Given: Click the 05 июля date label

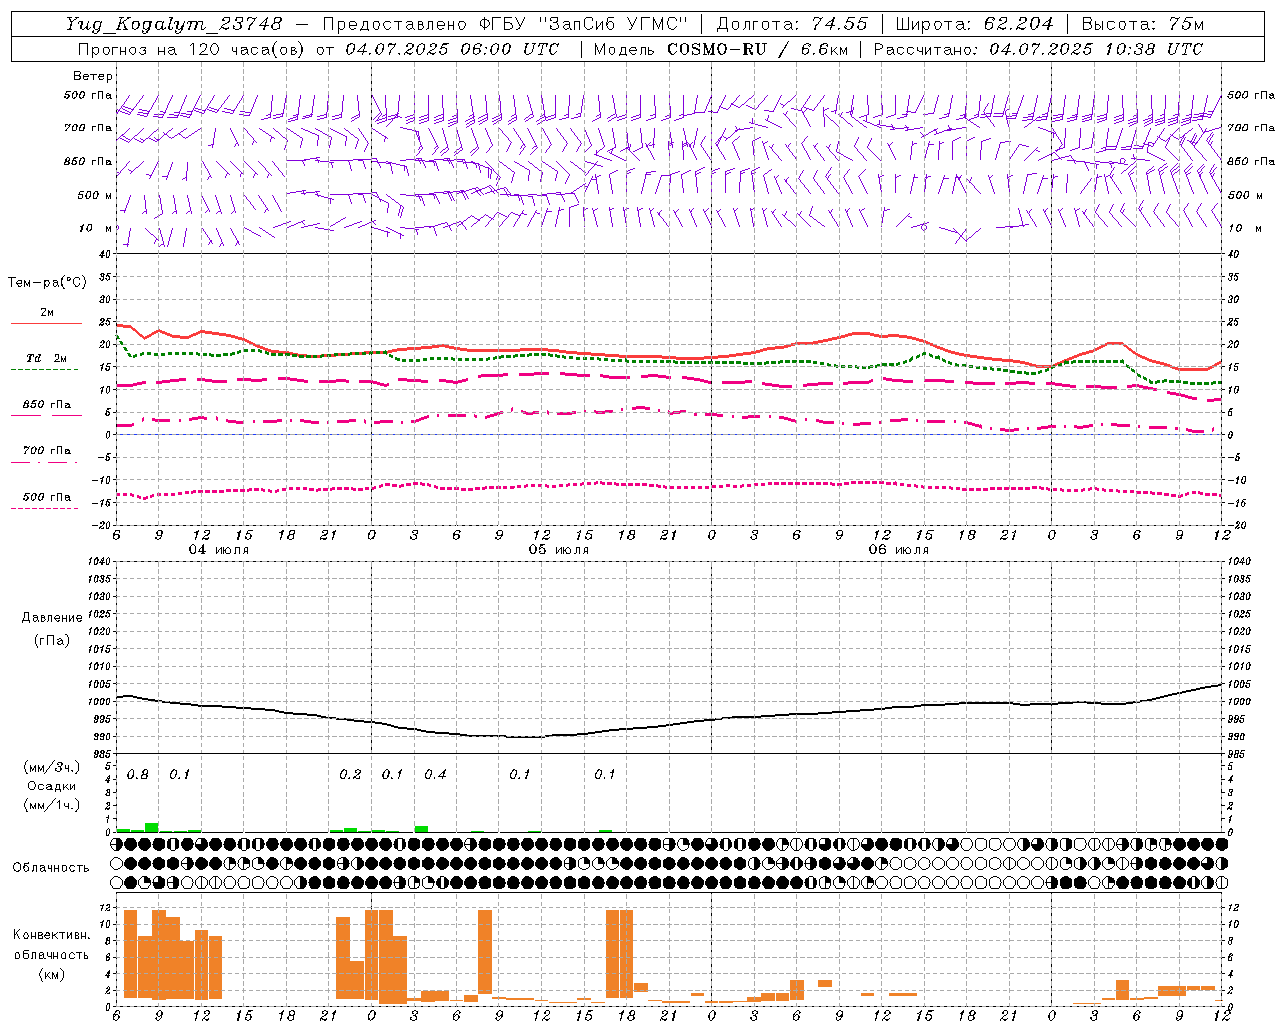Looking at the screenshot, I should point(559,550).
